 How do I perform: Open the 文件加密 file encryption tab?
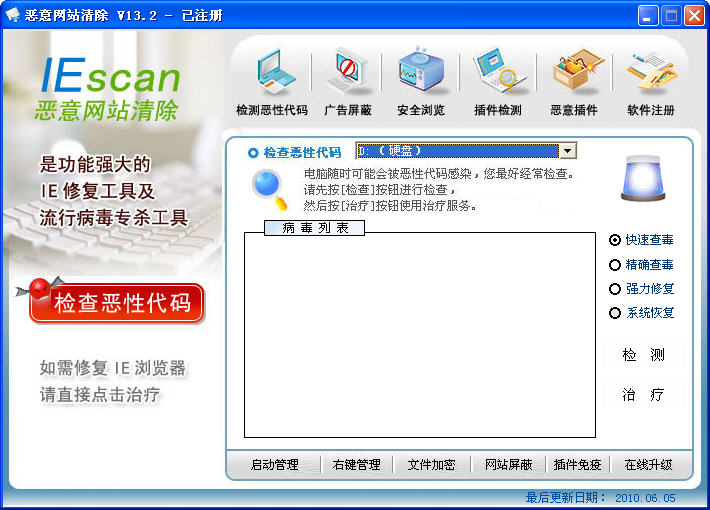(431, 465)
